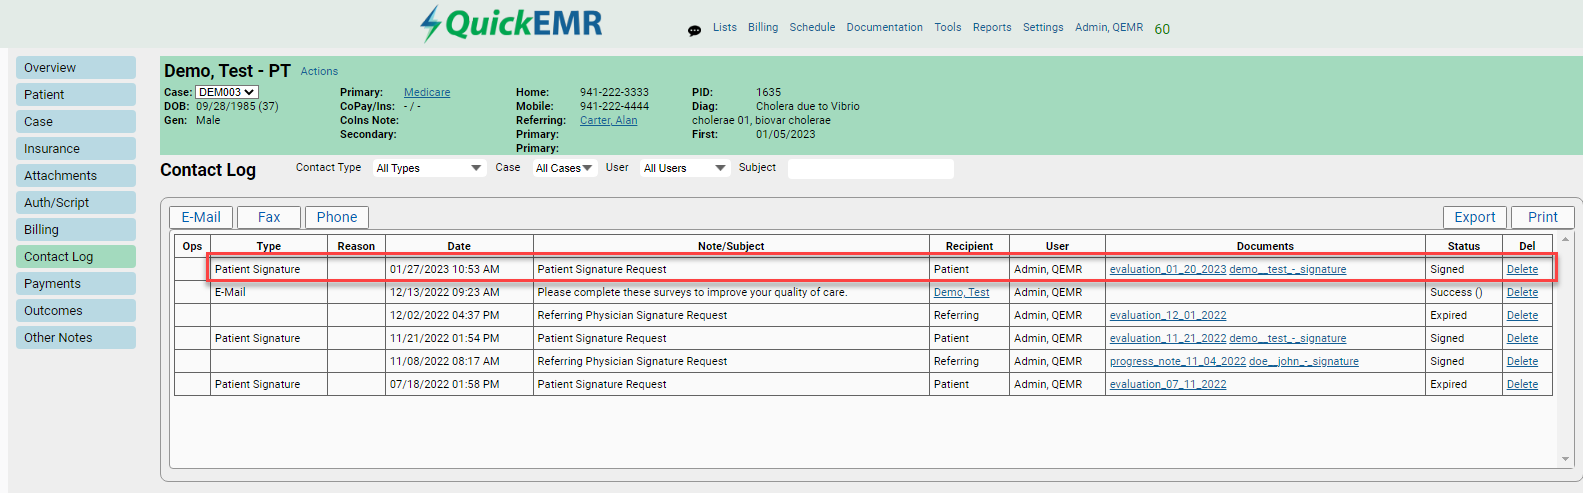The height and width of the screenshot is (493, 1583).
Task: Open demo_test signature link on 01/27/2023 row
Action: [x=1288, y=269]
